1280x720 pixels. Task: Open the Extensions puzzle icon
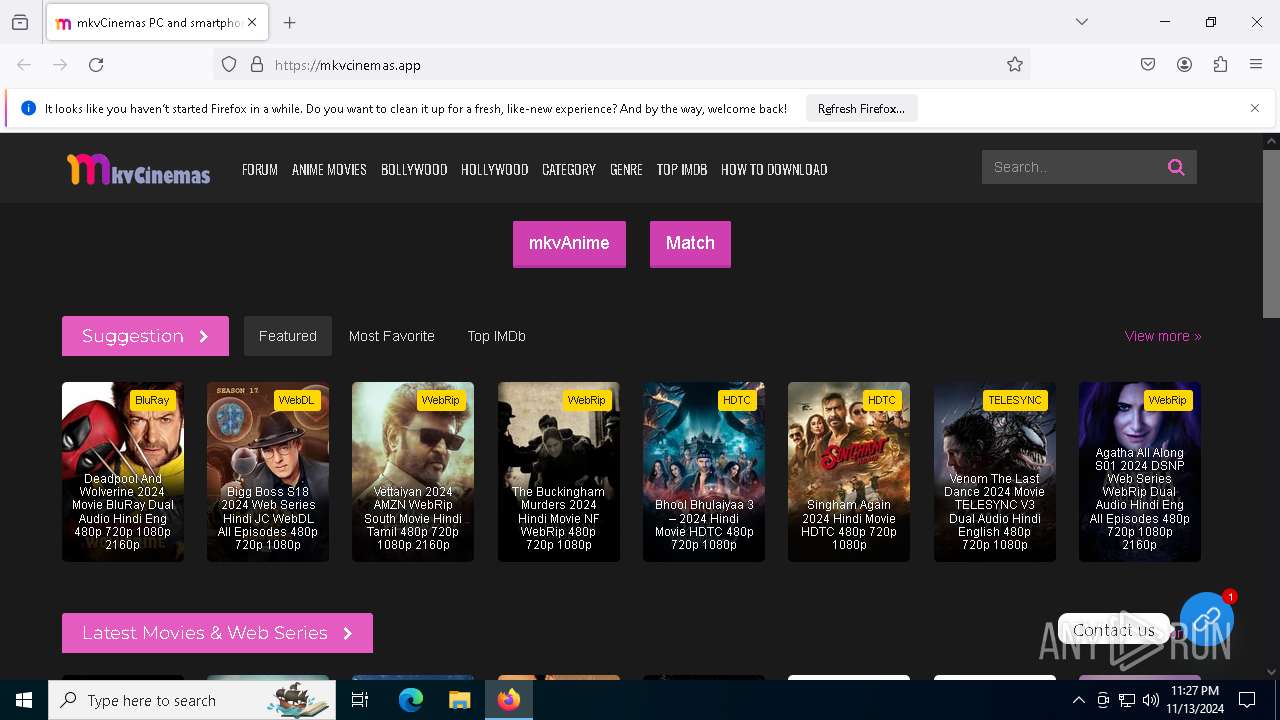click(1220, 65)
